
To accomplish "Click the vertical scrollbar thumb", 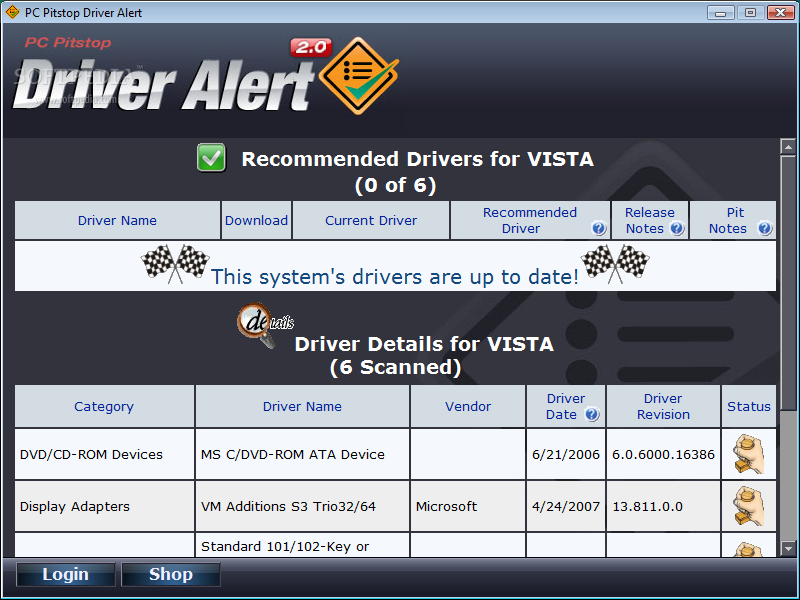I will coord(788,282).
